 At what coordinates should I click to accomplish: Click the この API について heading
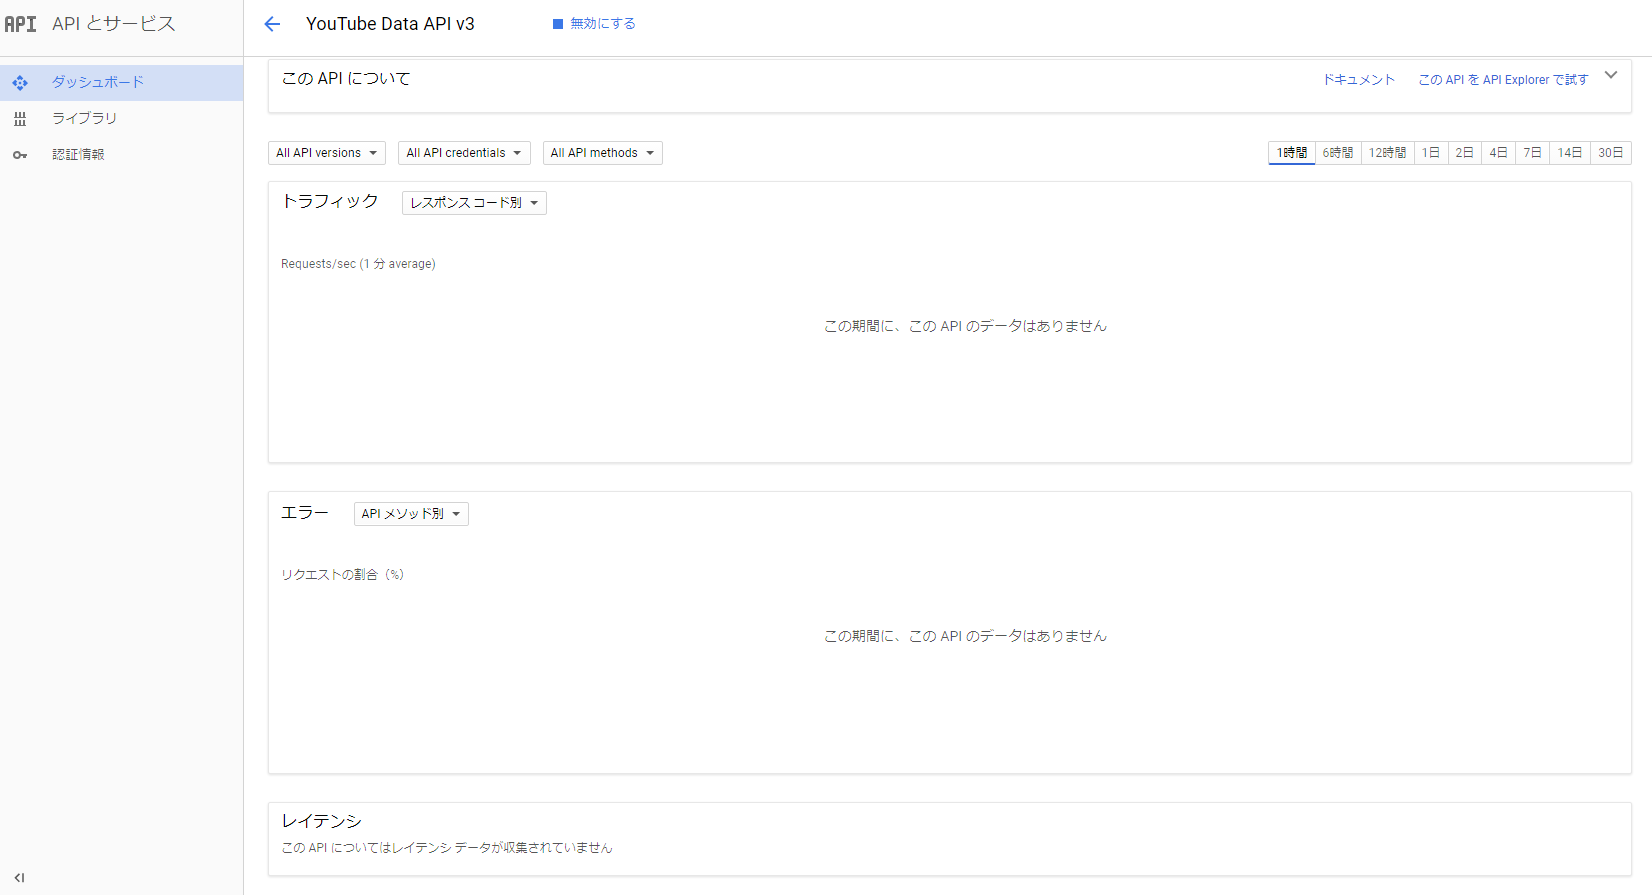346,79
